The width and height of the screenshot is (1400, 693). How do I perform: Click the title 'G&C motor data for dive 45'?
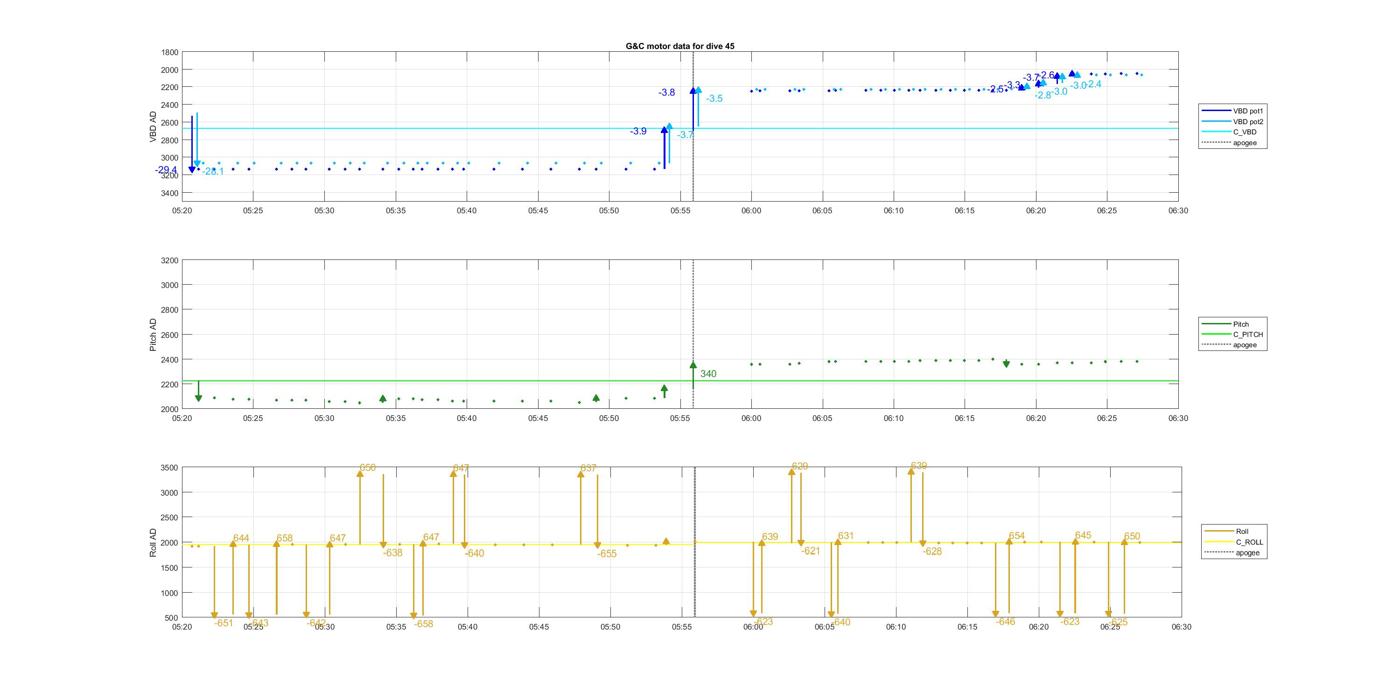679,46
